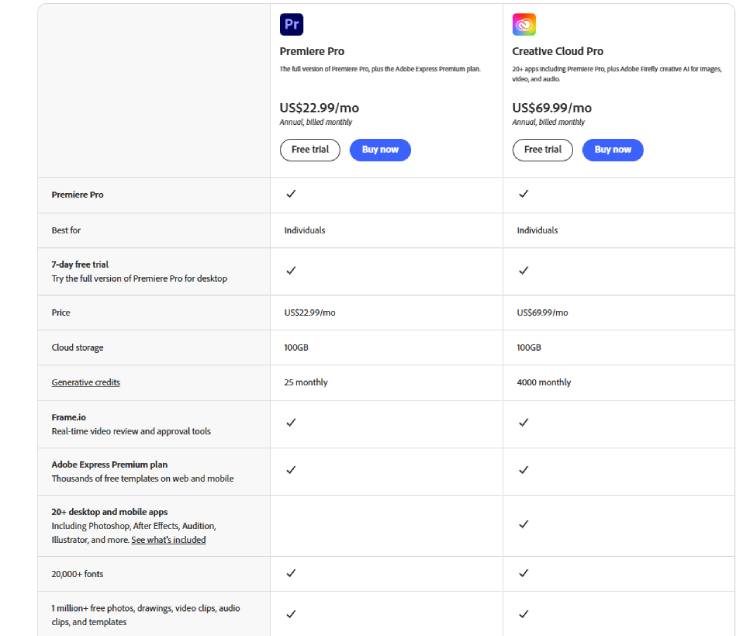The image size is (750, 636).
Task: Click the Creative Cloud Pro logo icon
Action: point(524,24)
